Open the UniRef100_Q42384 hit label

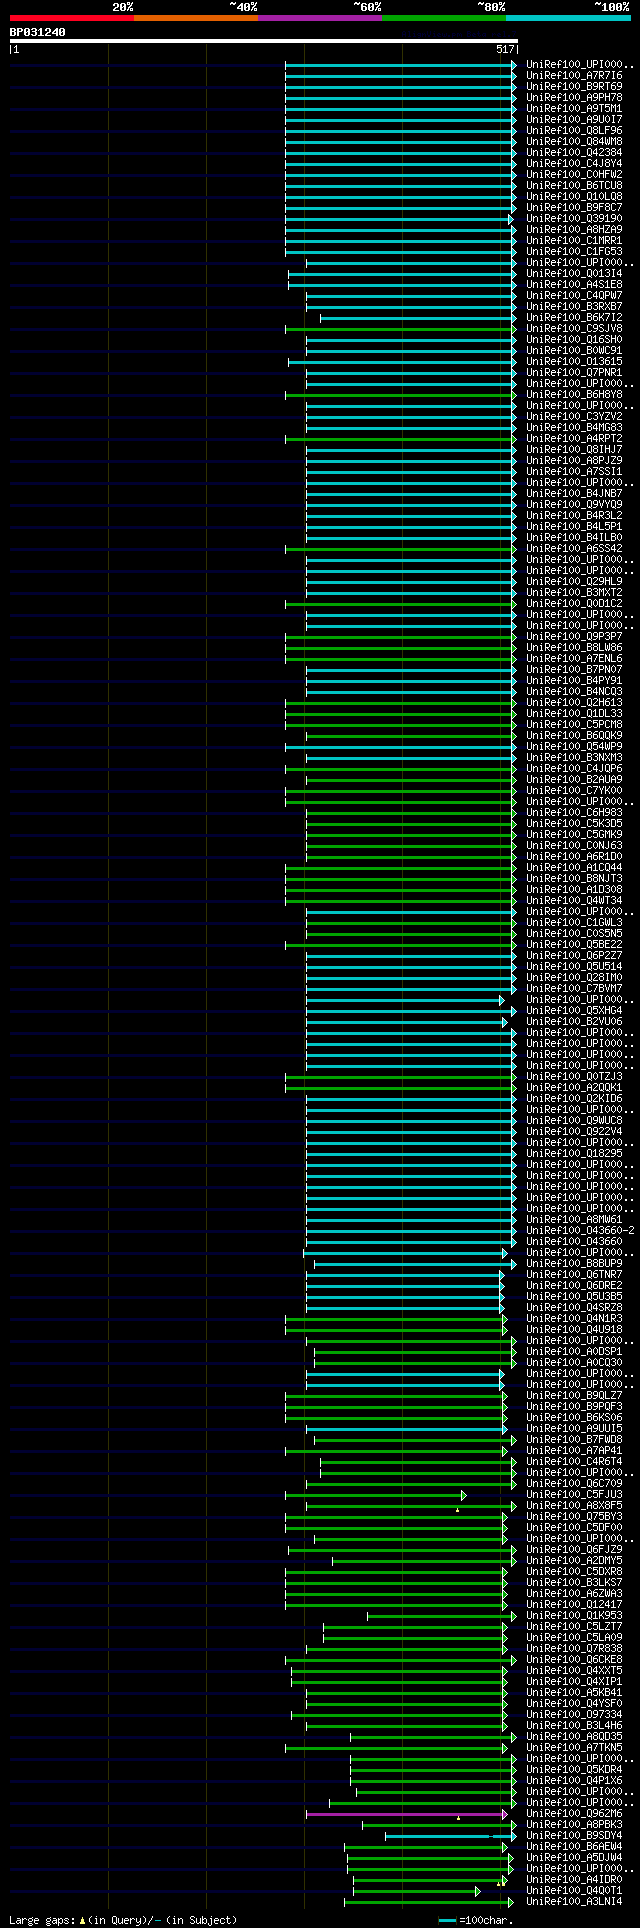pyautogui.click(x=574, y=153)
